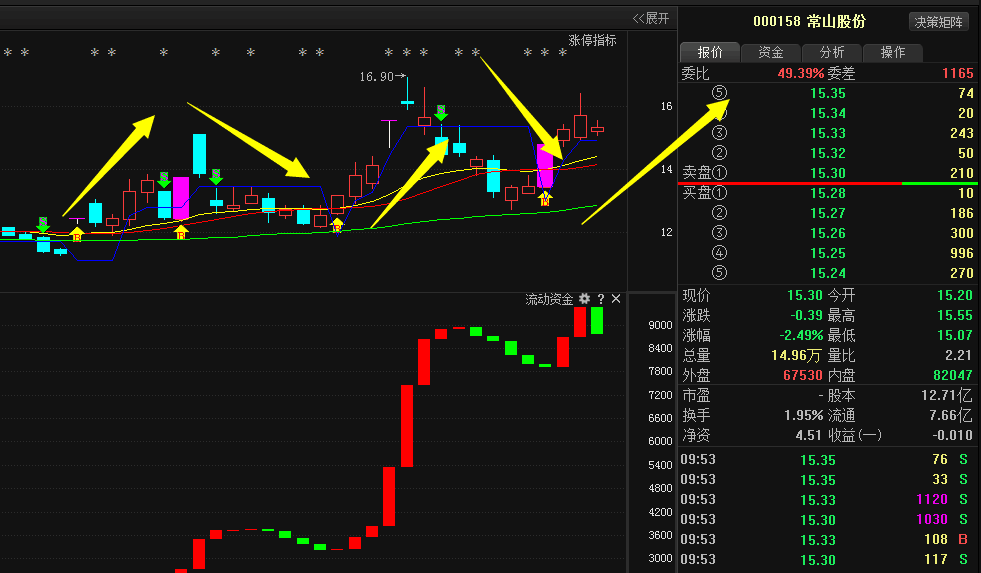Select the 买盘① bid price 15.28 row
The height and width of the screenshot is (573, 981).
[x=827, y=193]
